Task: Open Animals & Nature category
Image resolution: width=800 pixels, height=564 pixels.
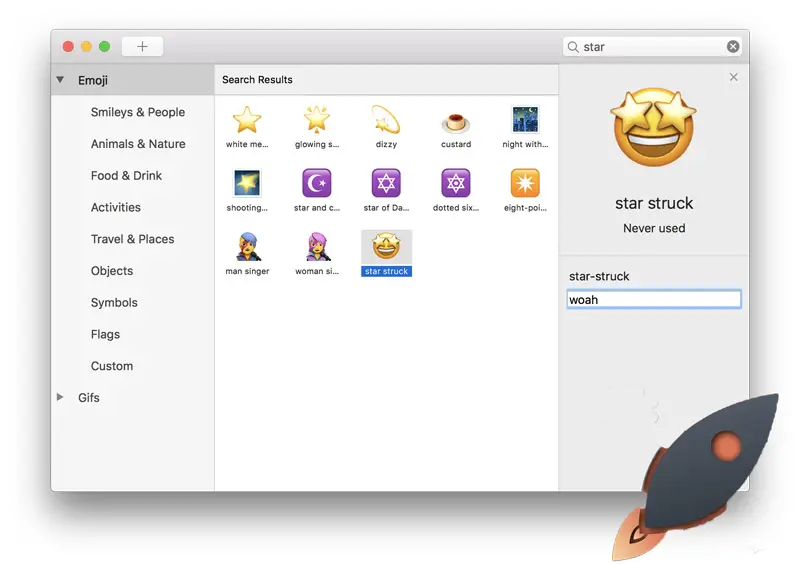Action: coord(138,144)
